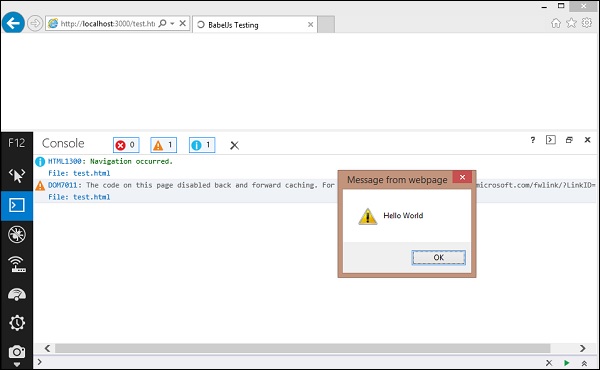This screenshot has height=370, width=600.
Task: Expand more tools arrow below camera icon
Action: 17,365
